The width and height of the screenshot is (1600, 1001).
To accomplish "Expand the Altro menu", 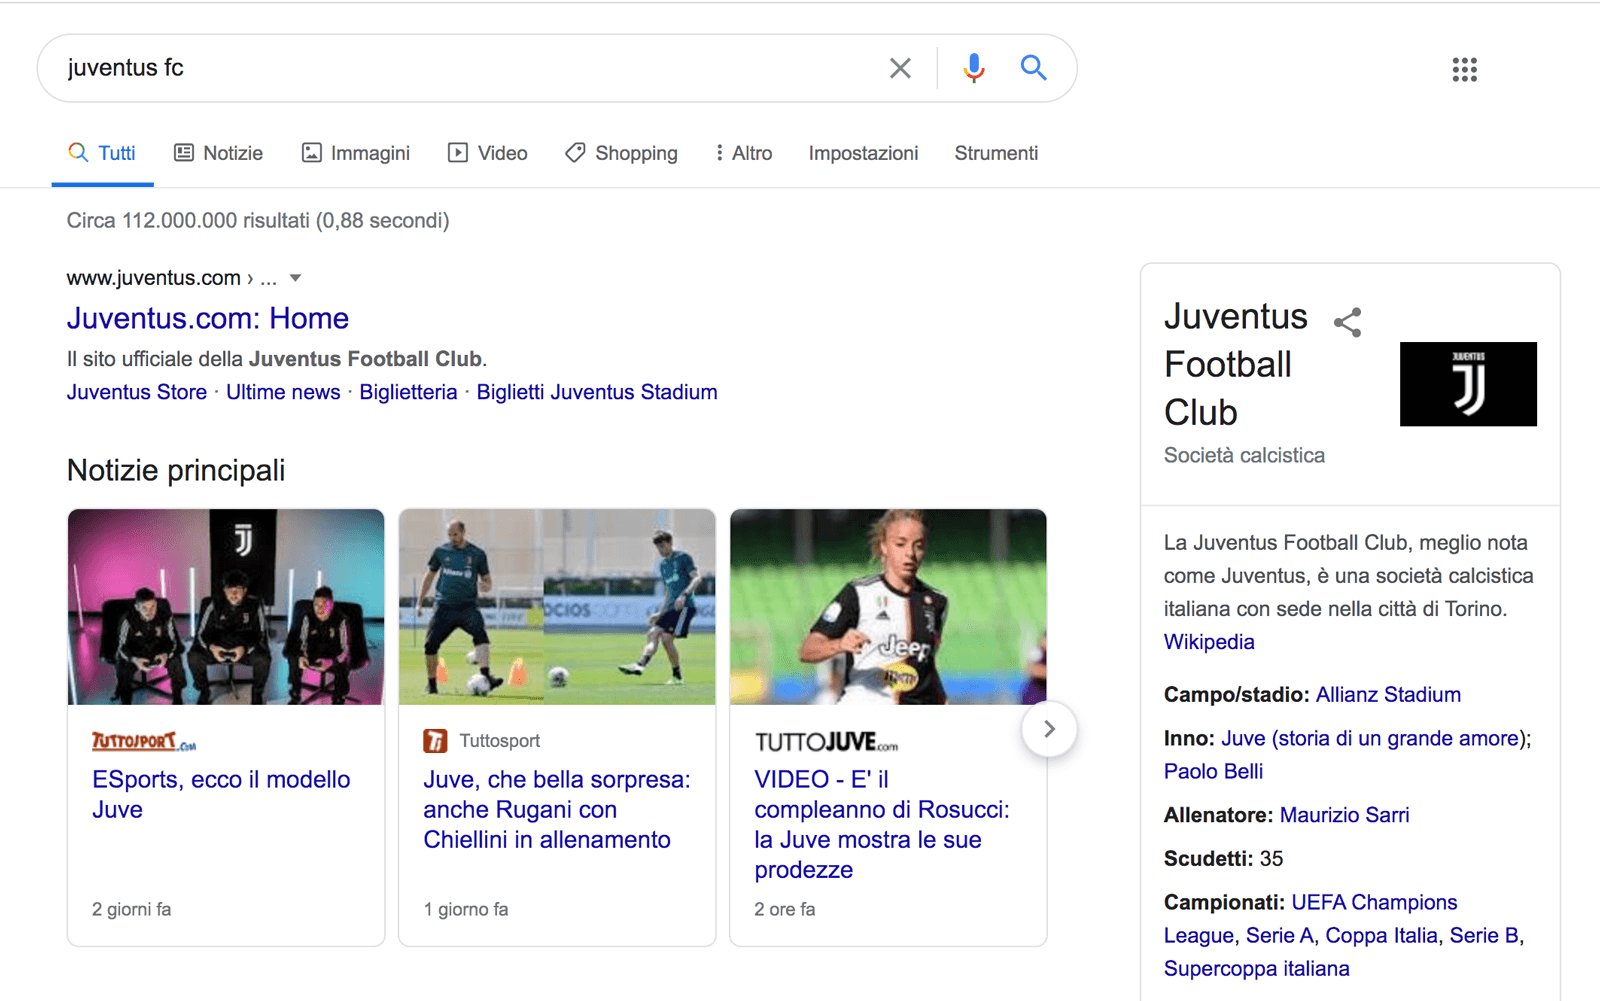I will (744, 153).
